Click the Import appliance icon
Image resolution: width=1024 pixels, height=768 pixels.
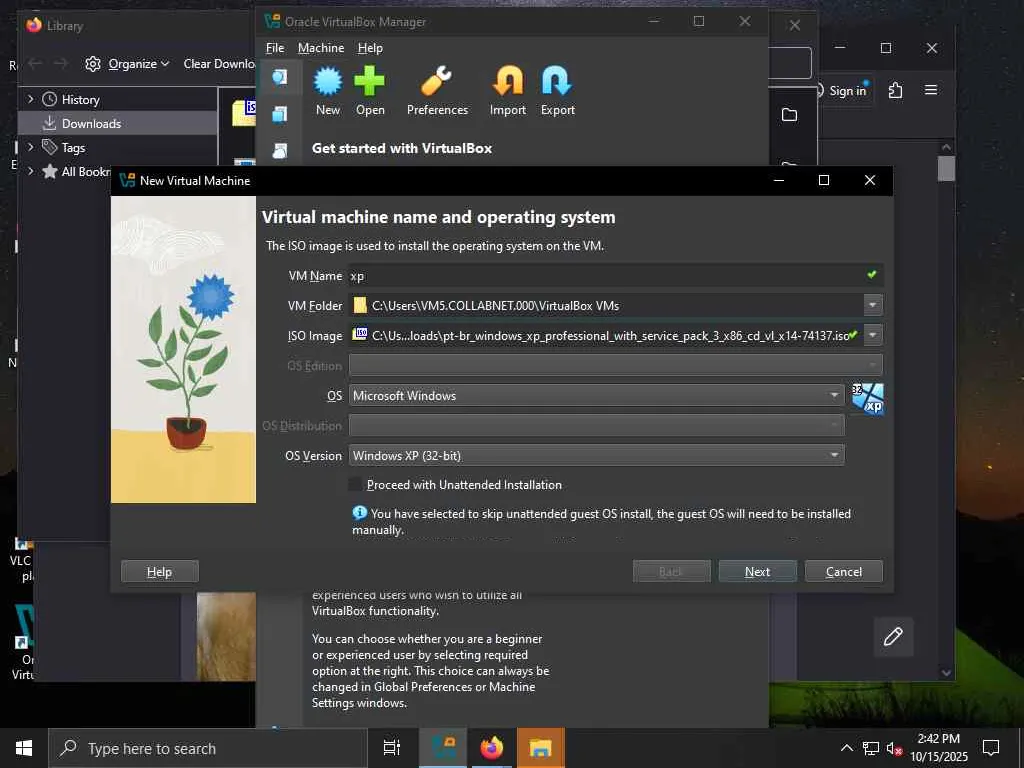507,82
